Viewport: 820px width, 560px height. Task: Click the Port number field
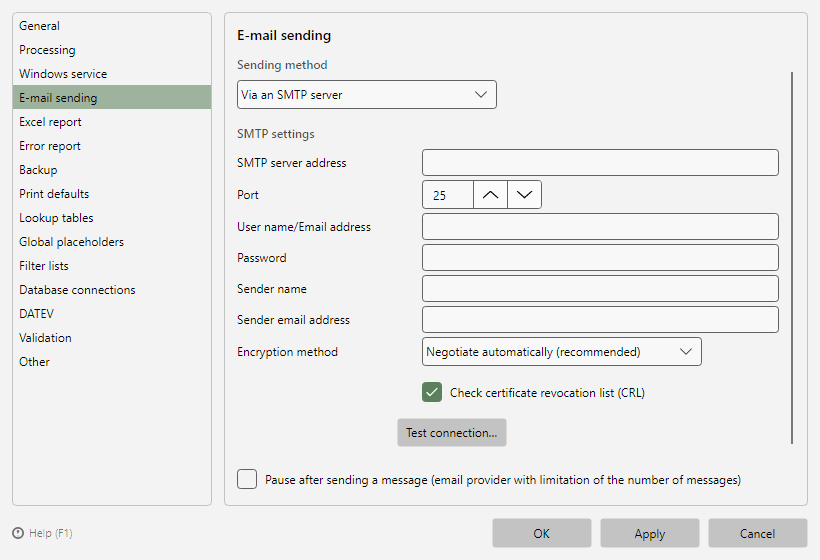pyautogui.click(x=448, y=195)
